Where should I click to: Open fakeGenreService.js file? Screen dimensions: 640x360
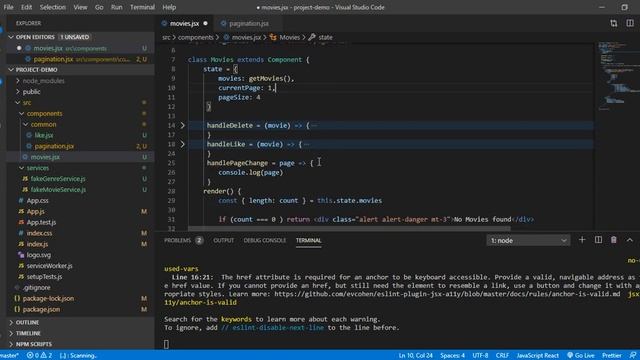58,179
